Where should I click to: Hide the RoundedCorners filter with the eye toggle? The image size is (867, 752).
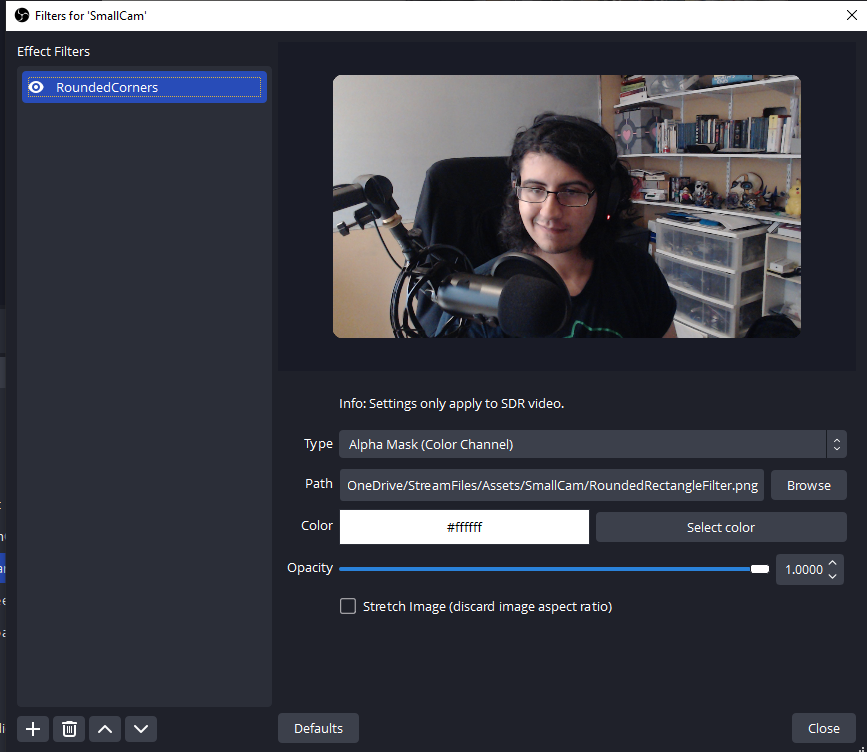click(x=36, y=87)
